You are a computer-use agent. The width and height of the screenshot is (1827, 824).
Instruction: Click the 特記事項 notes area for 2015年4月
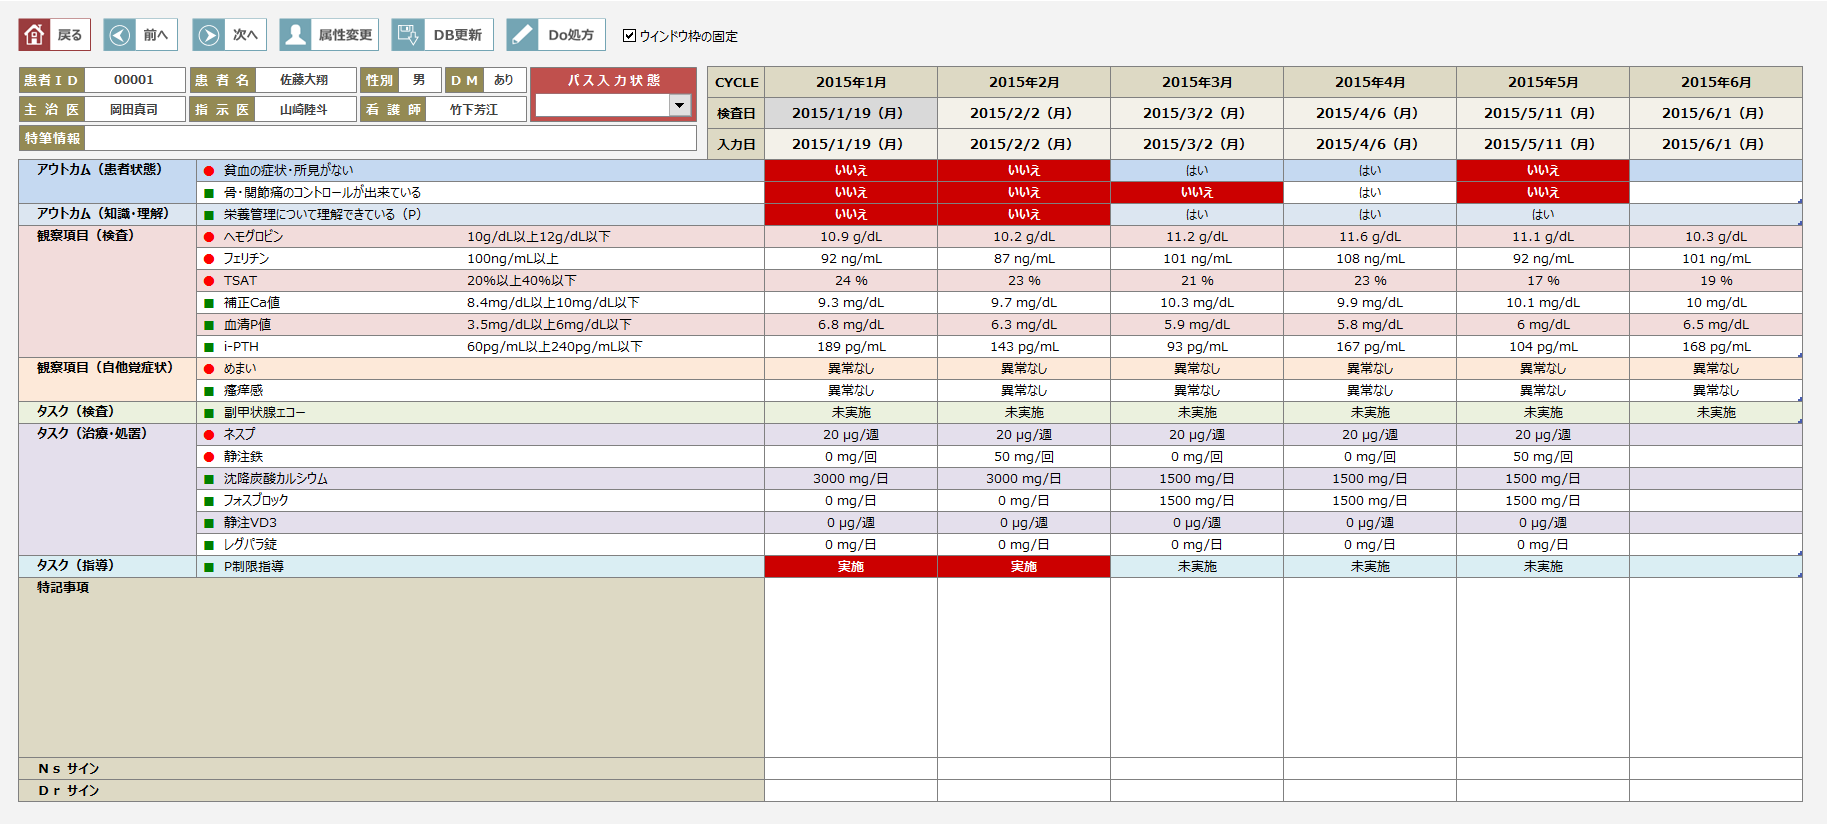(1369, 667)
